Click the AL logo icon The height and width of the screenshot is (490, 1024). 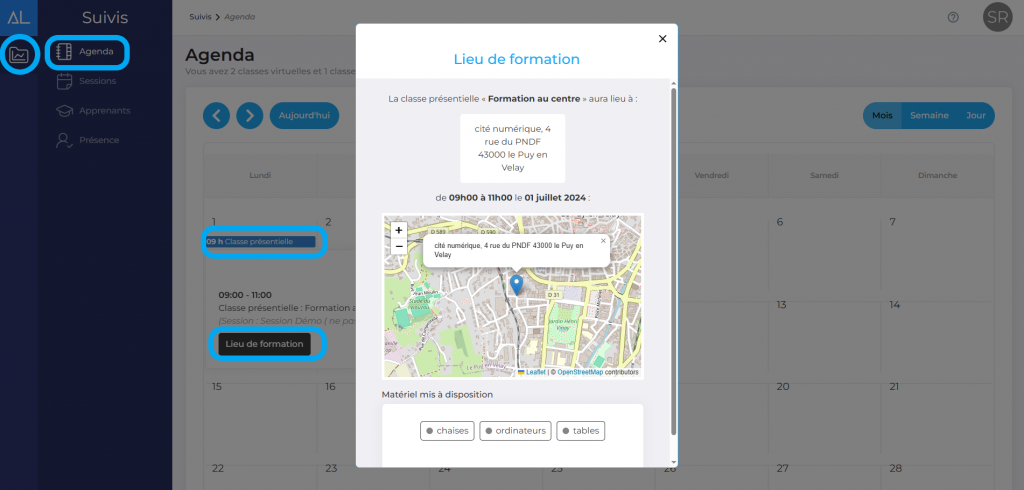click(19, 16)
